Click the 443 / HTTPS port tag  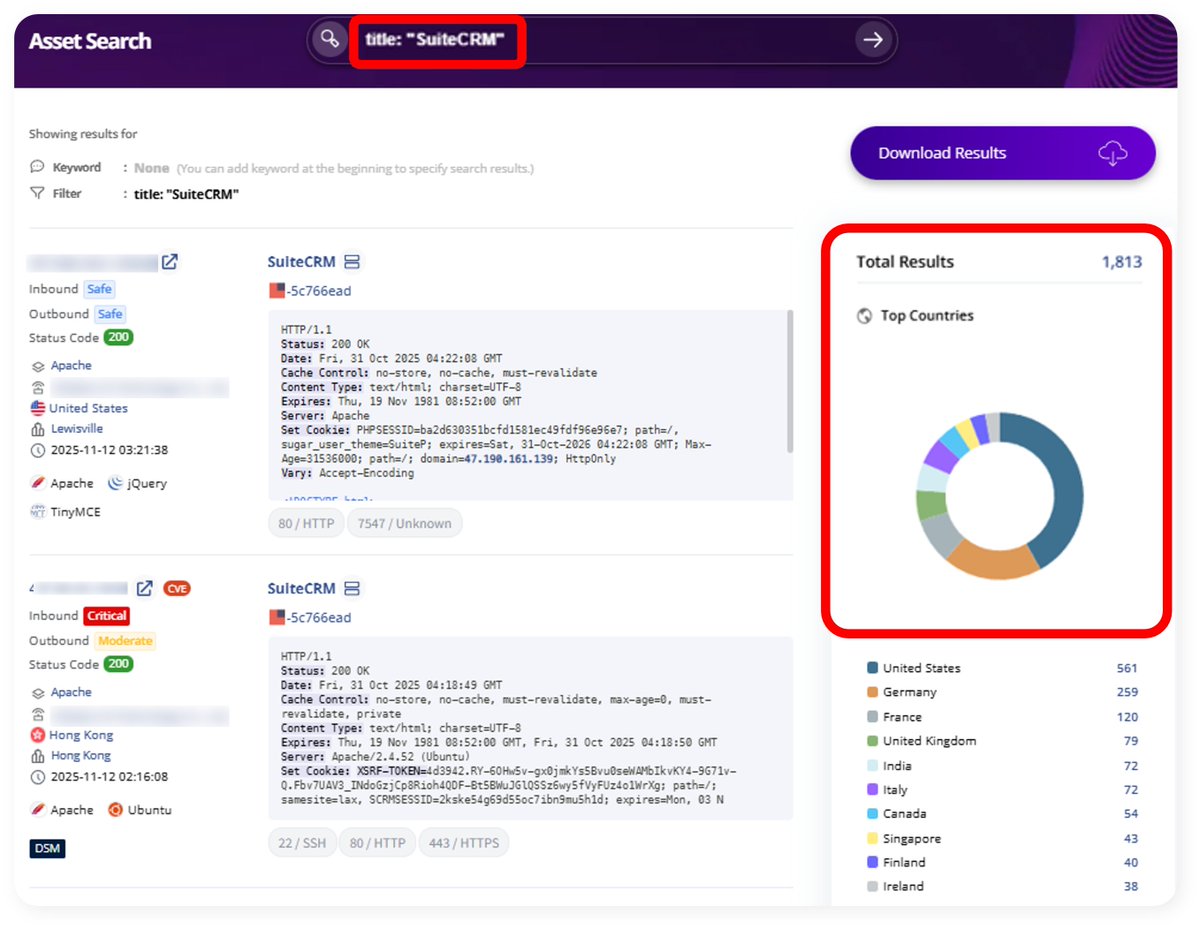pyautogui.click(x=464, y=843)
